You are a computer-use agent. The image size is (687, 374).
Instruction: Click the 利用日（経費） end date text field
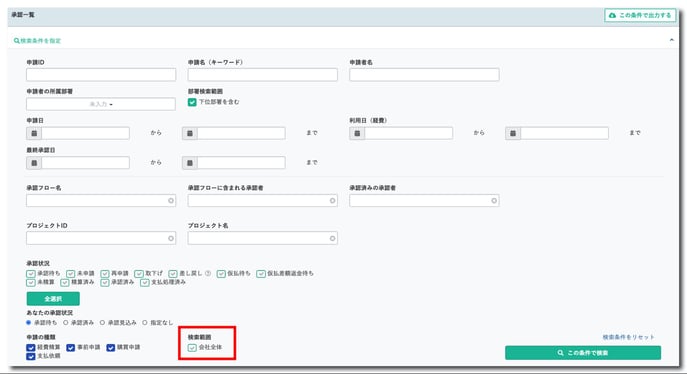564,133
